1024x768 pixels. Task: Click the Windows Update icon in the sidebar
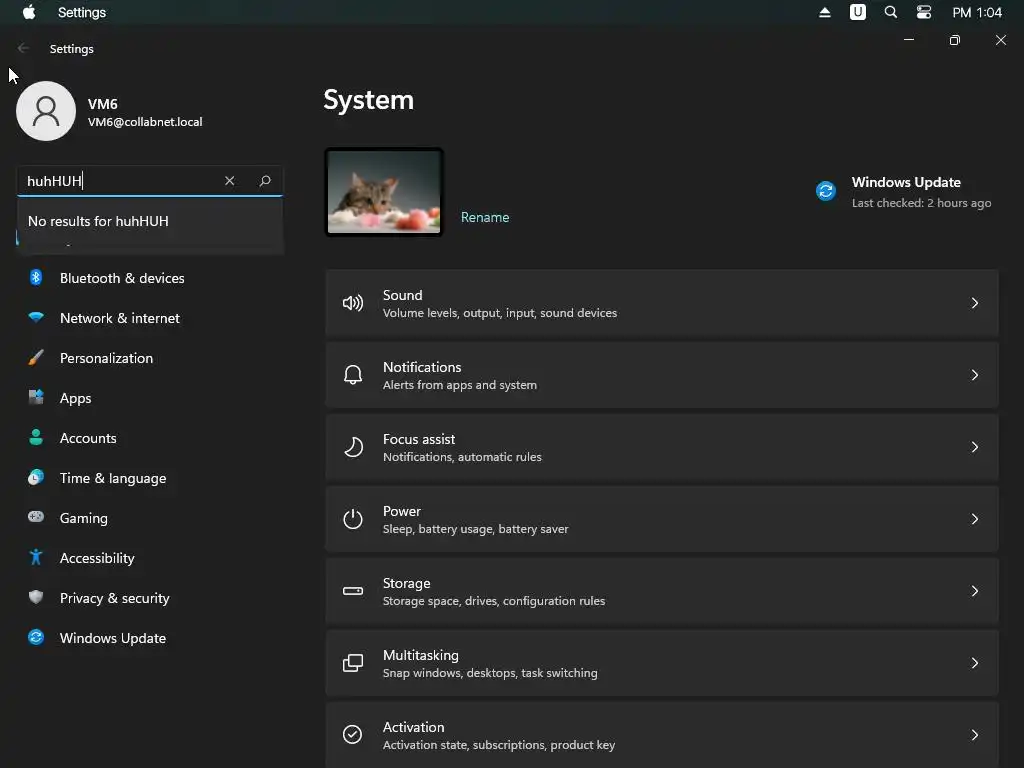coord(36,637)
